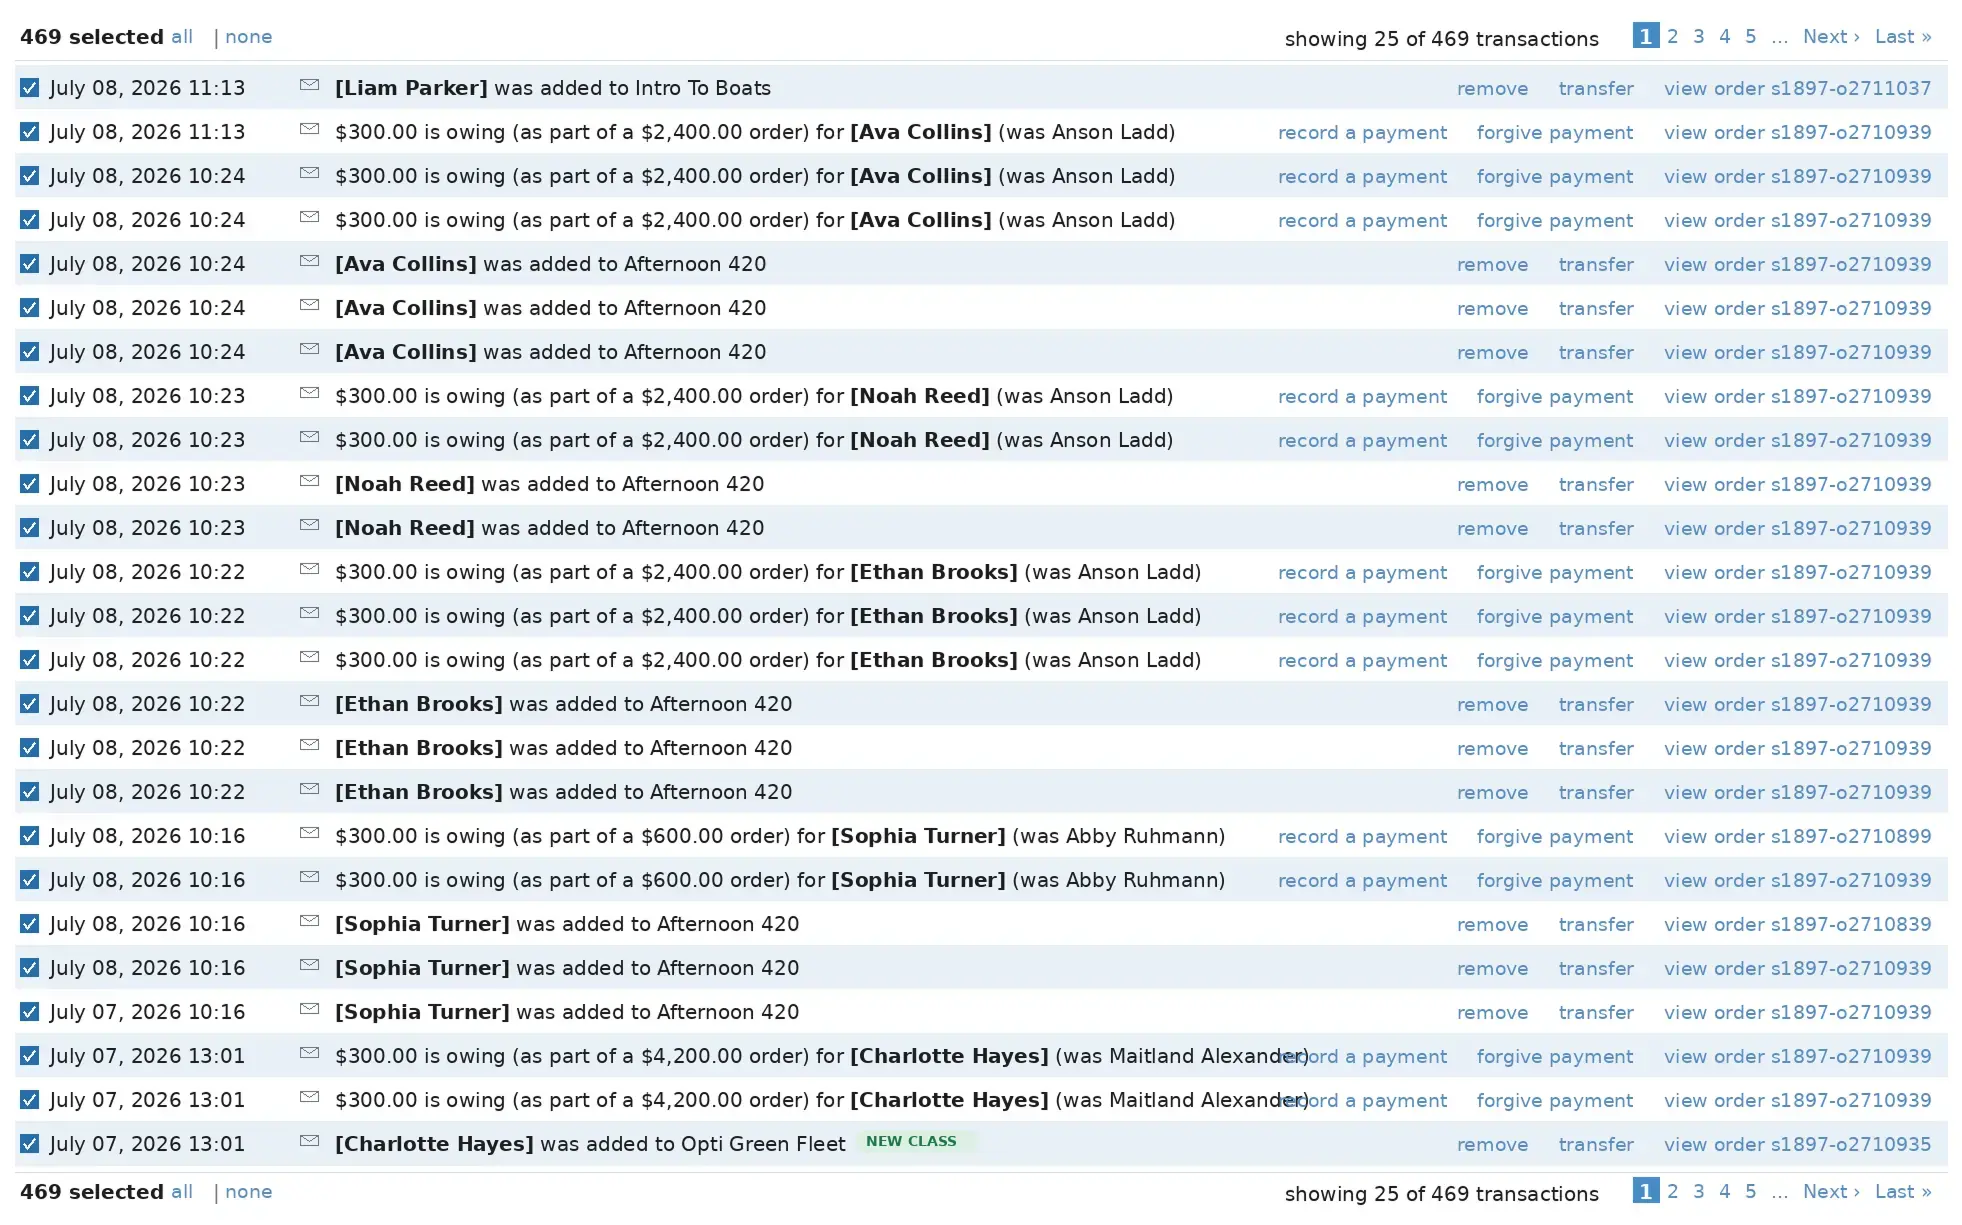Click '[Charlotte Hayes] was added to Opti Green Fleet' text
The height and width of the screenshot is (1225, 1962).
pyautogui.click(x=590, y=1144)
